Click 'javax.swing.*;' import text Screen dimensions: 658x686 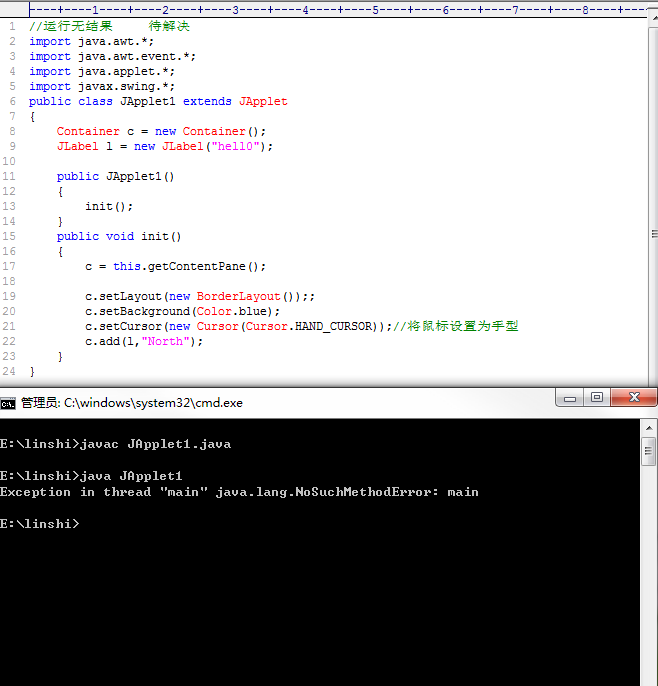[126, 87]
